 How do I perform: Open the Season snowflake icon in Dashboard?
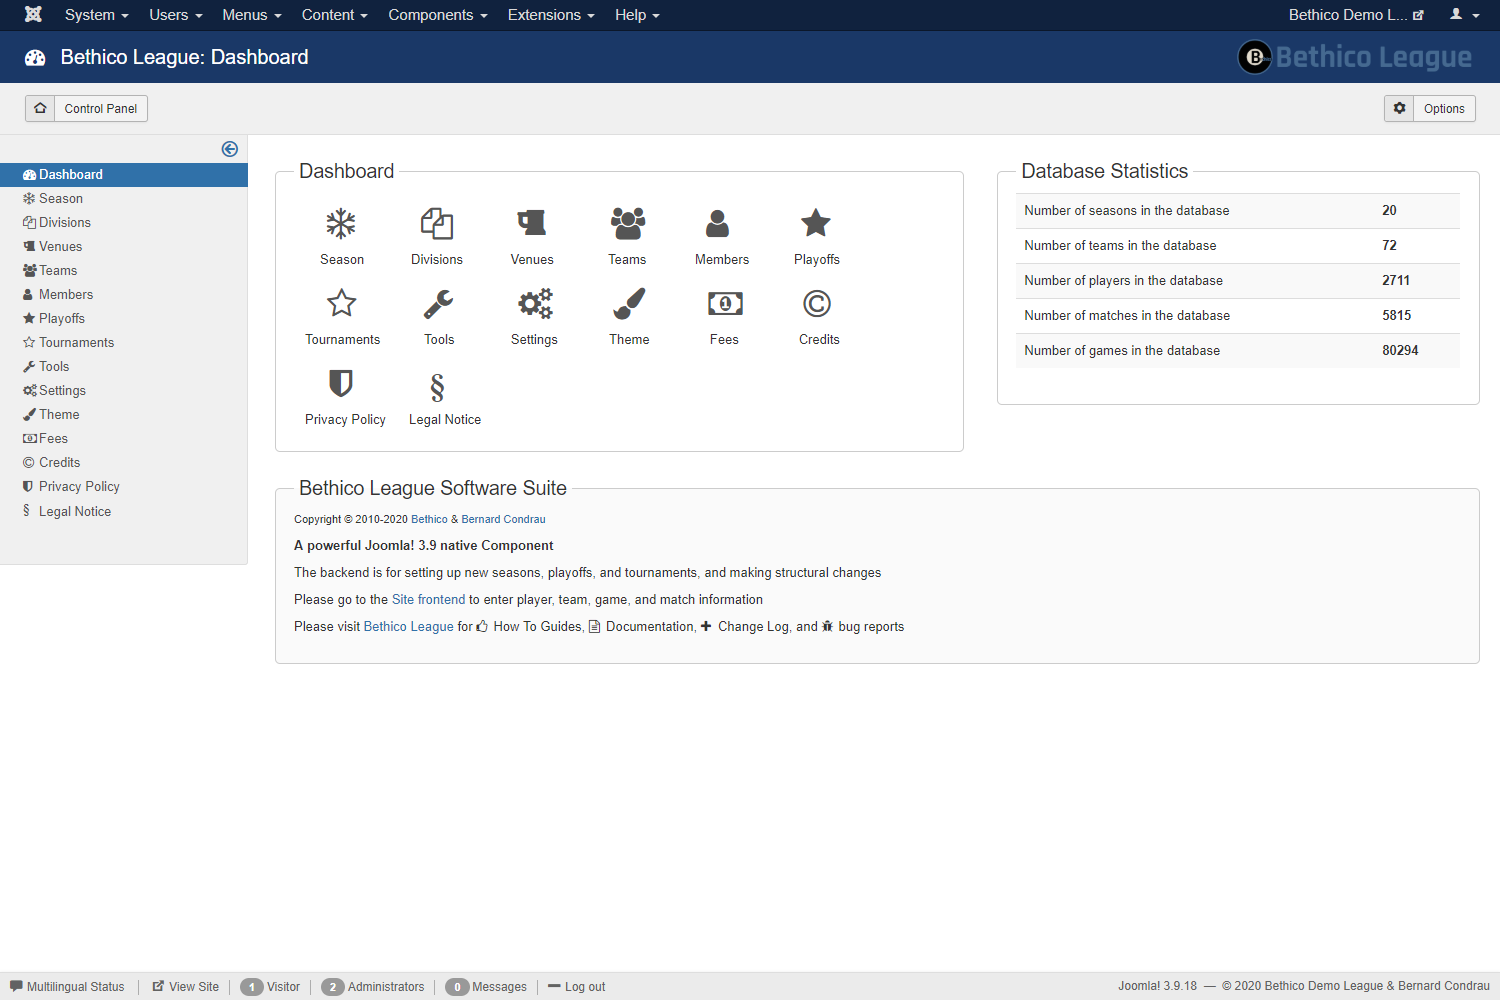(341, 224)
